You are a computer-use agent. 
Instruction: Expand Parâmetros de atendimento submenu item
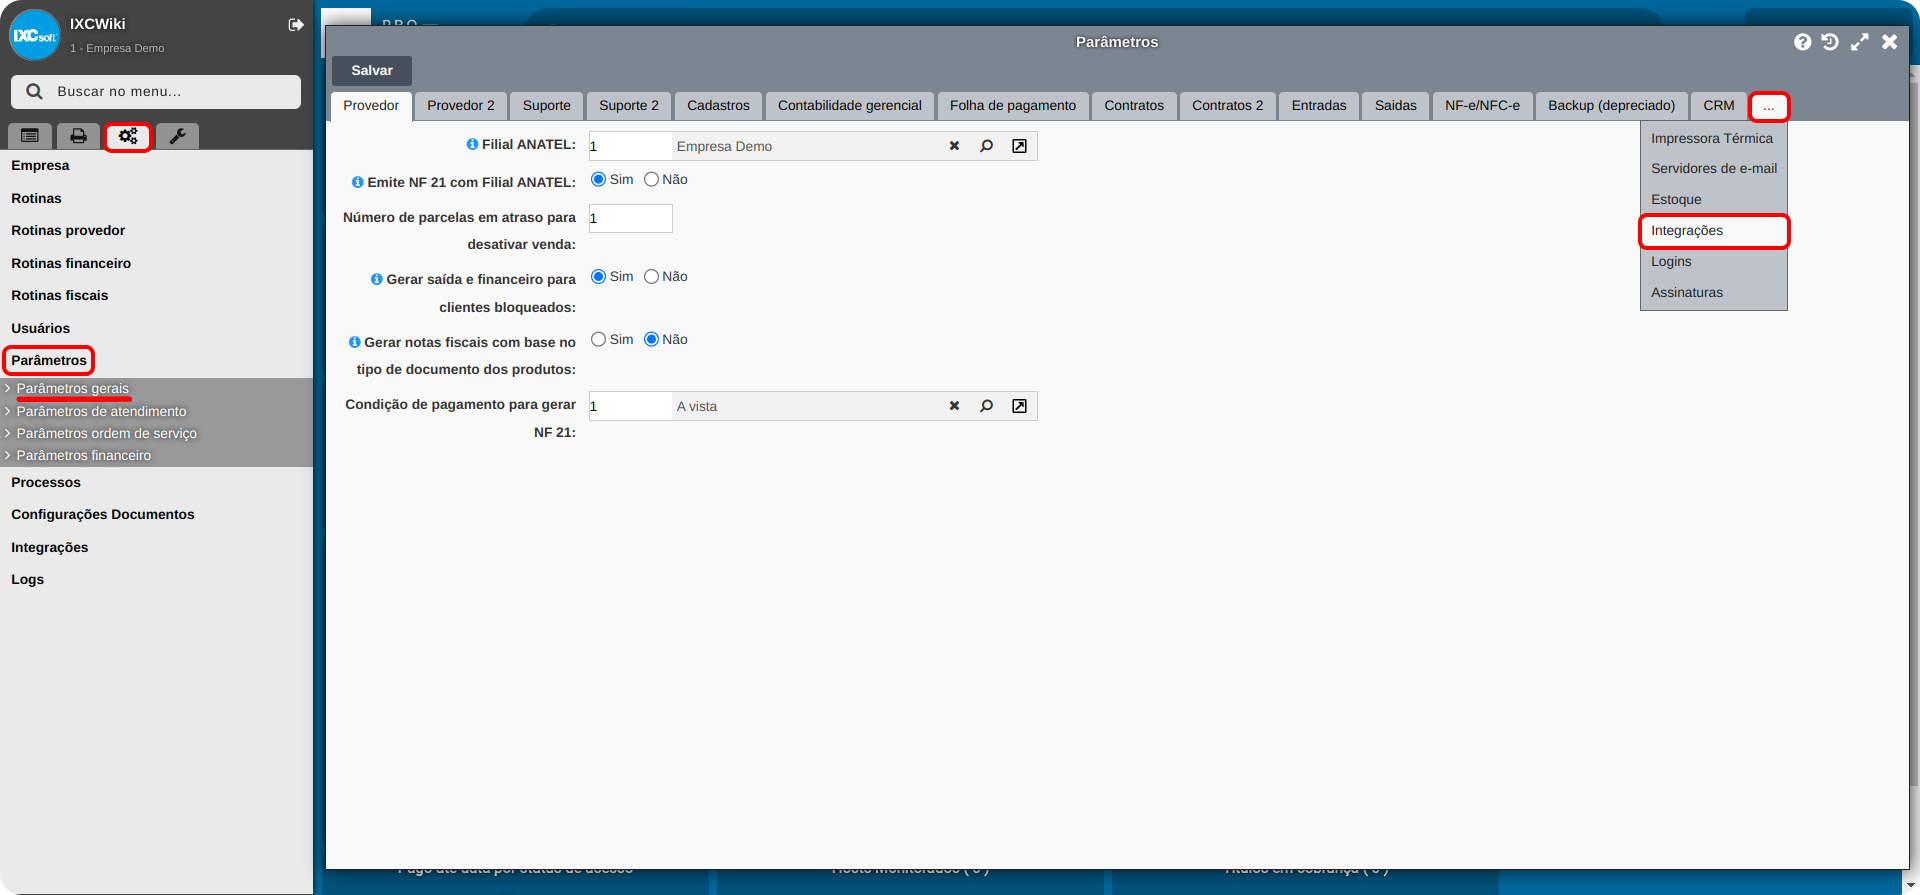tap(101, 411)
